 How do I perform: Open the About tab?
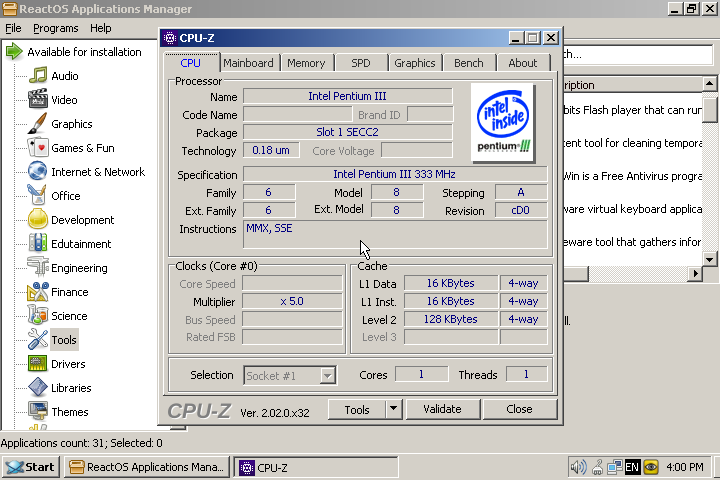point(523,63)
